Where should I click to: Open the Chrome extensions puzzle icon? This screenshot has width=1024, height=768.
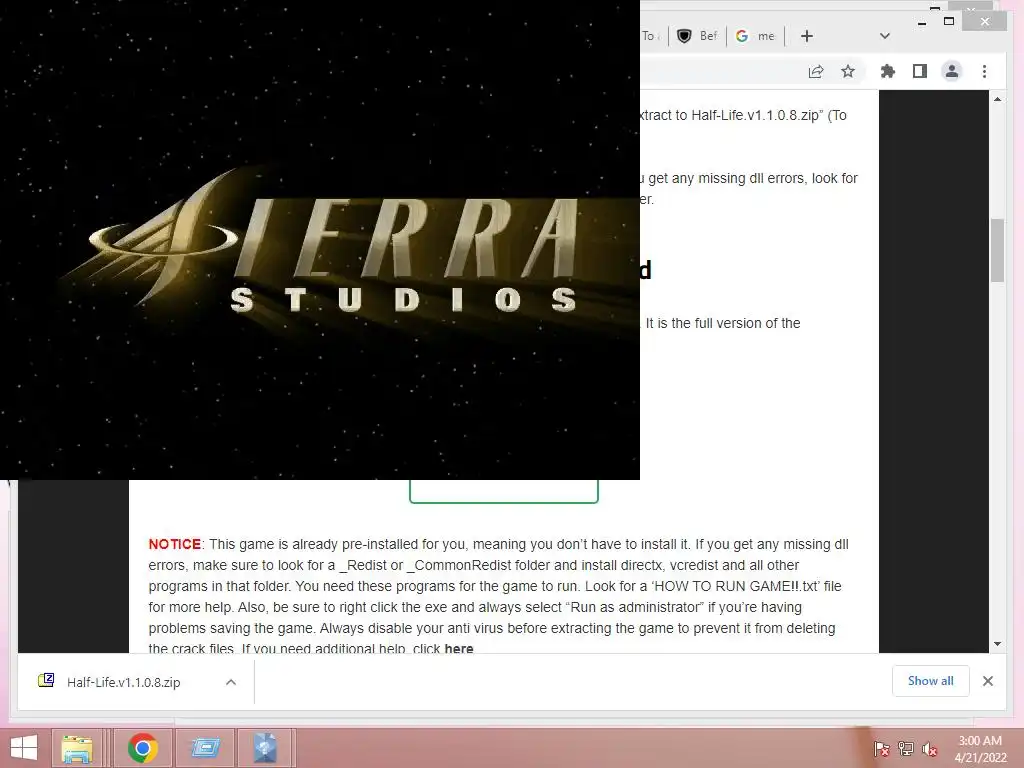point(888,71)
